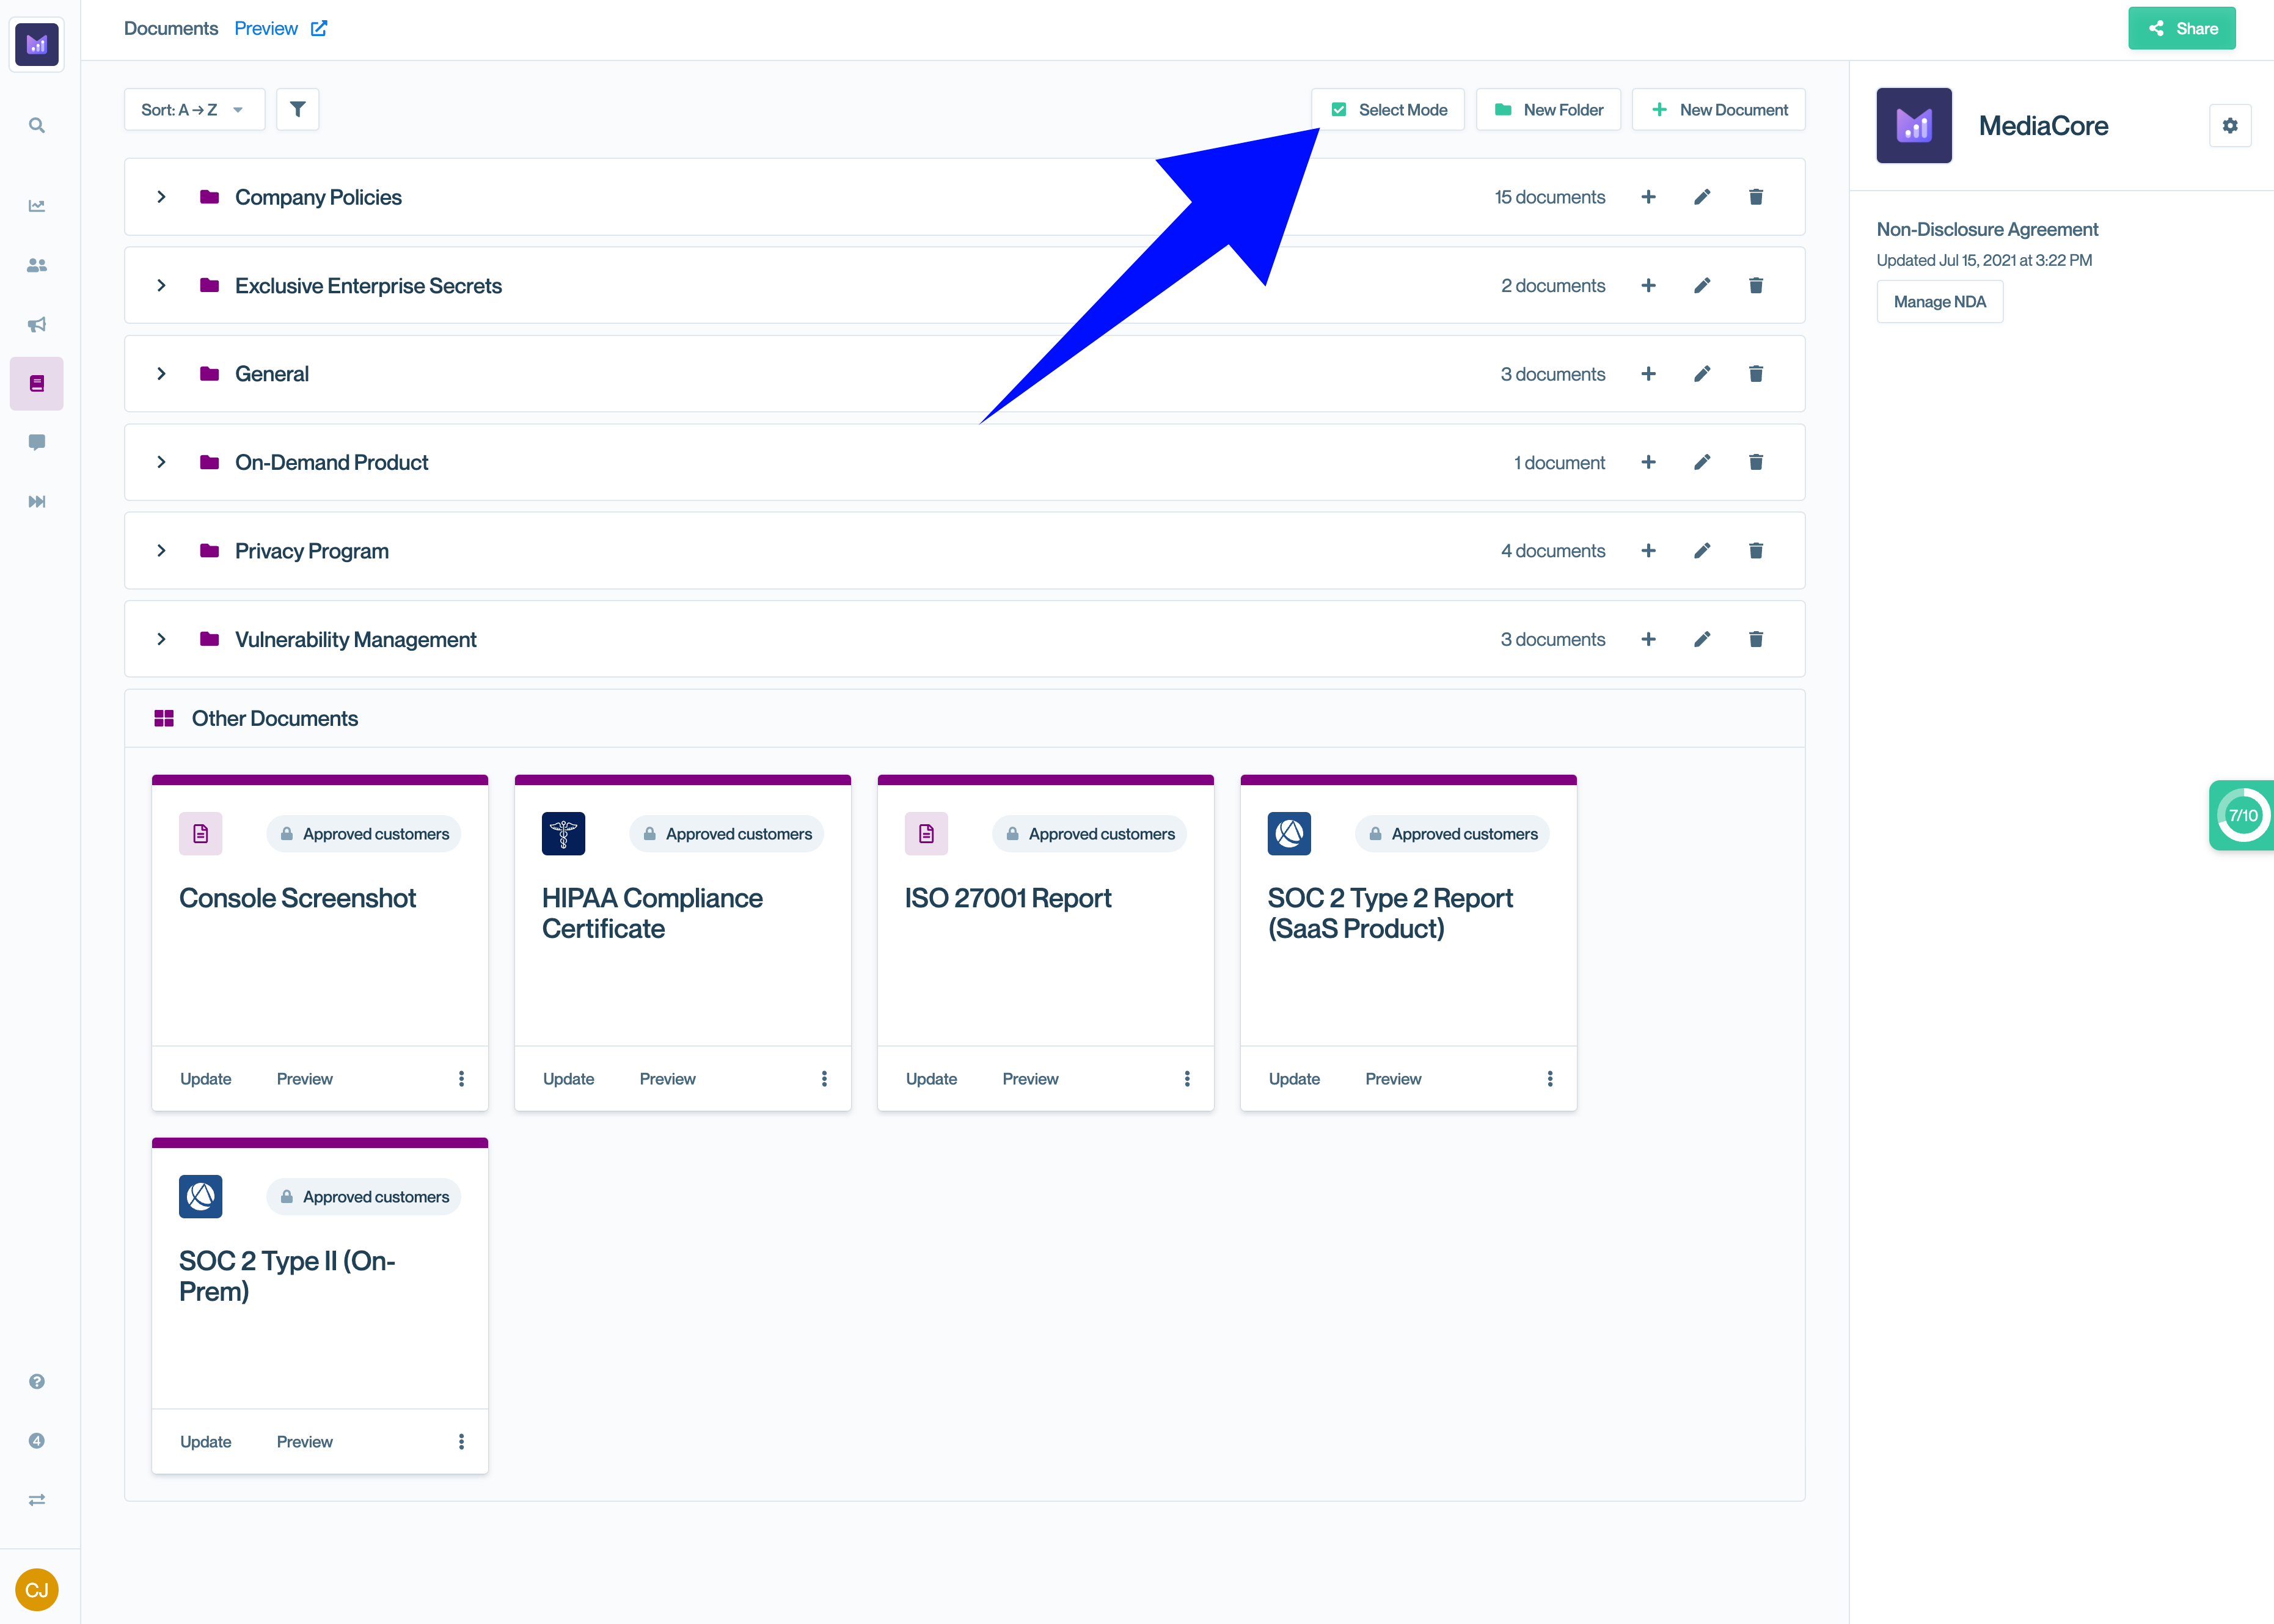The height and width of the screenshot is (1624, 2274).
Task: Open the Sort A→Z dropdown
Action: (194, 110)
